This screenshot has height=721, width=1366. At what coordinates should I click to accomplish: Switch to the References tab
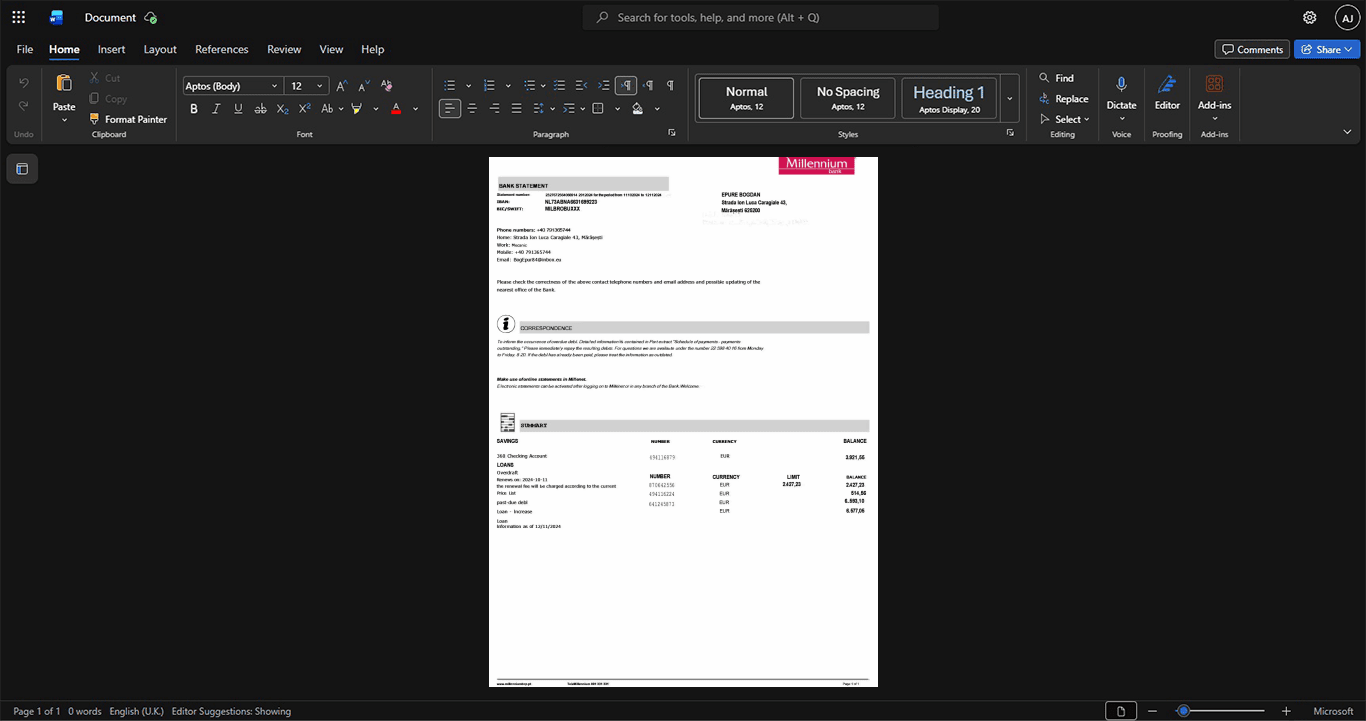click(222, 49)
